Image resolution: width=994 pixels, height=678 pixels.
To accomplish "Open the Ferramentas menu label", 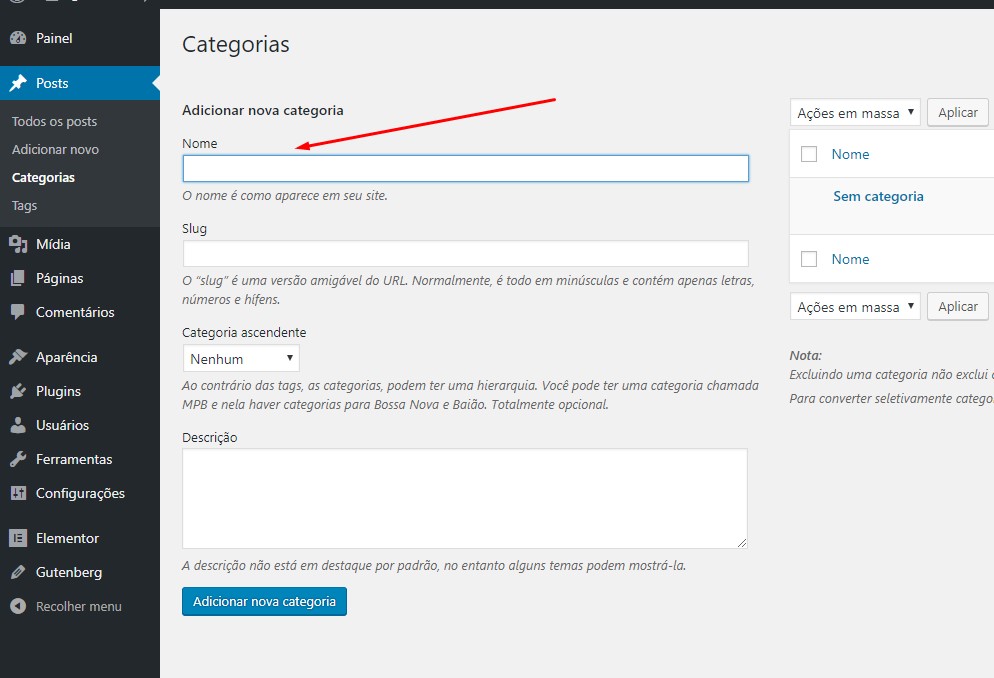I will (x=74, y=459).
